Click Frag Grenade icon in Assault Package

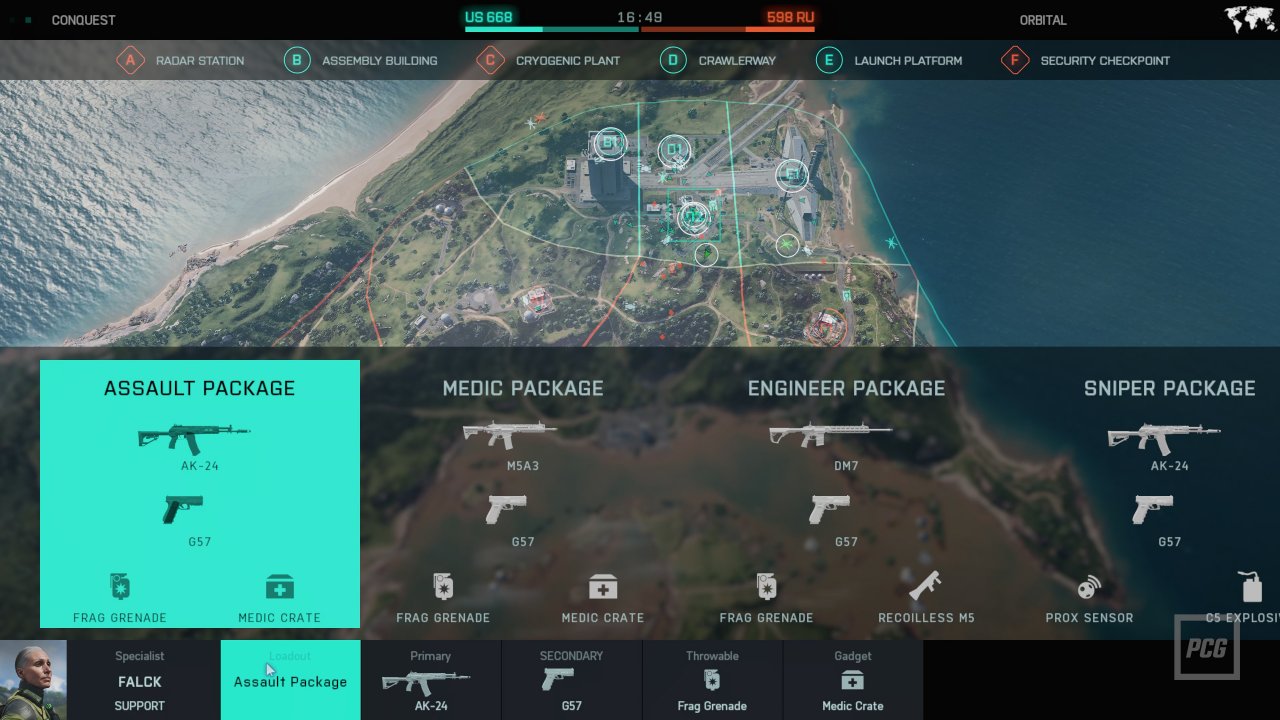pyautogui.click(x=120, y=586)
